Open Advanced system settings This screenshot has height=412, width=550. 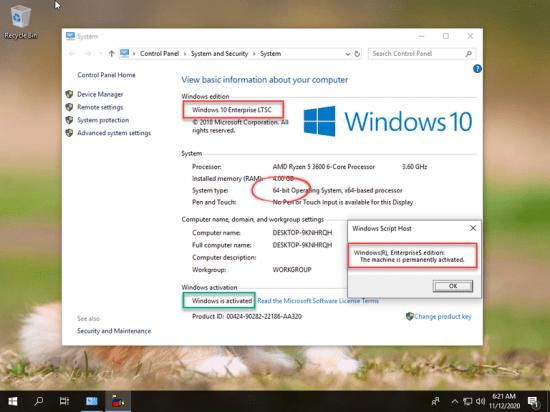tap(114, 133)
